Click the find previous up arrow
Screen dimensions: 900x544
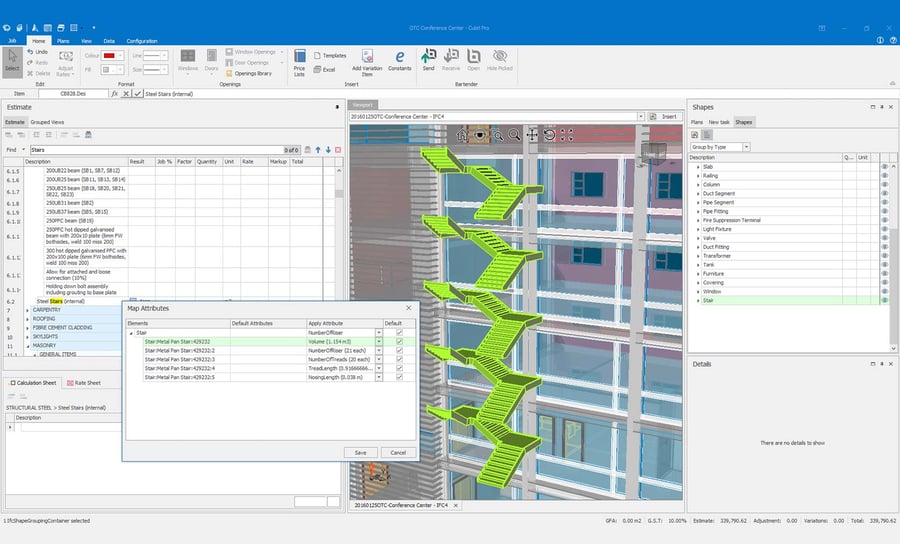318,150
